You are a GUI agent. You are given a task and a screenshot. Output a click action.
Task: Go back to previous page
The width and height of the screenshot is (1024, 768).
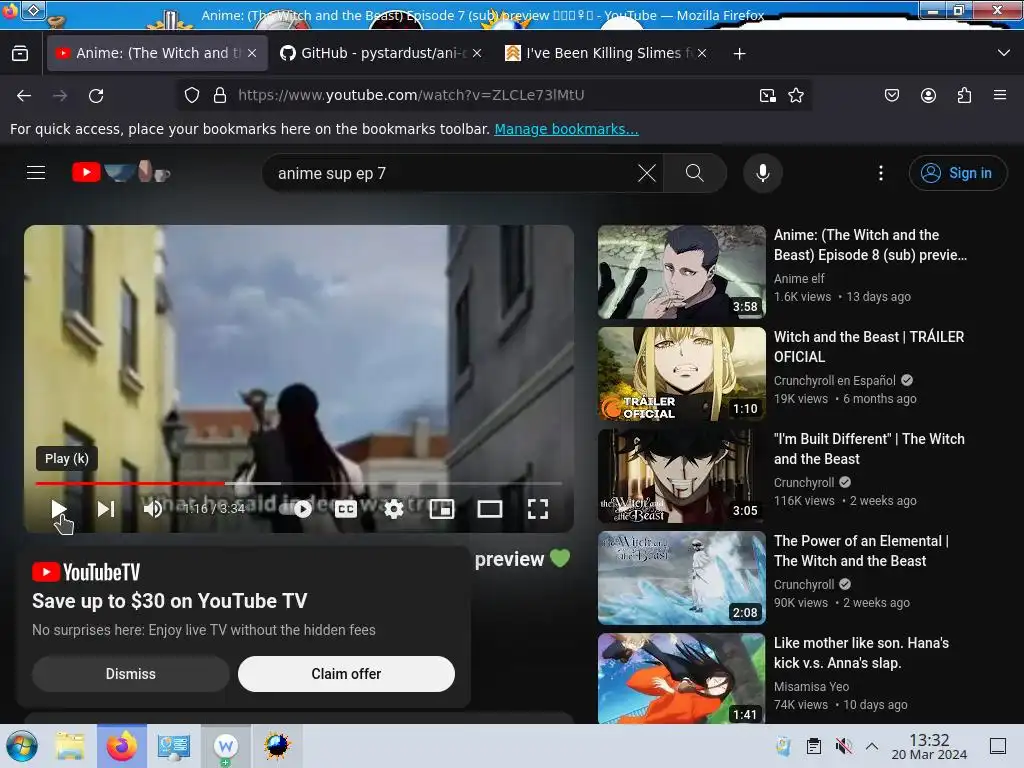point(24,95)
